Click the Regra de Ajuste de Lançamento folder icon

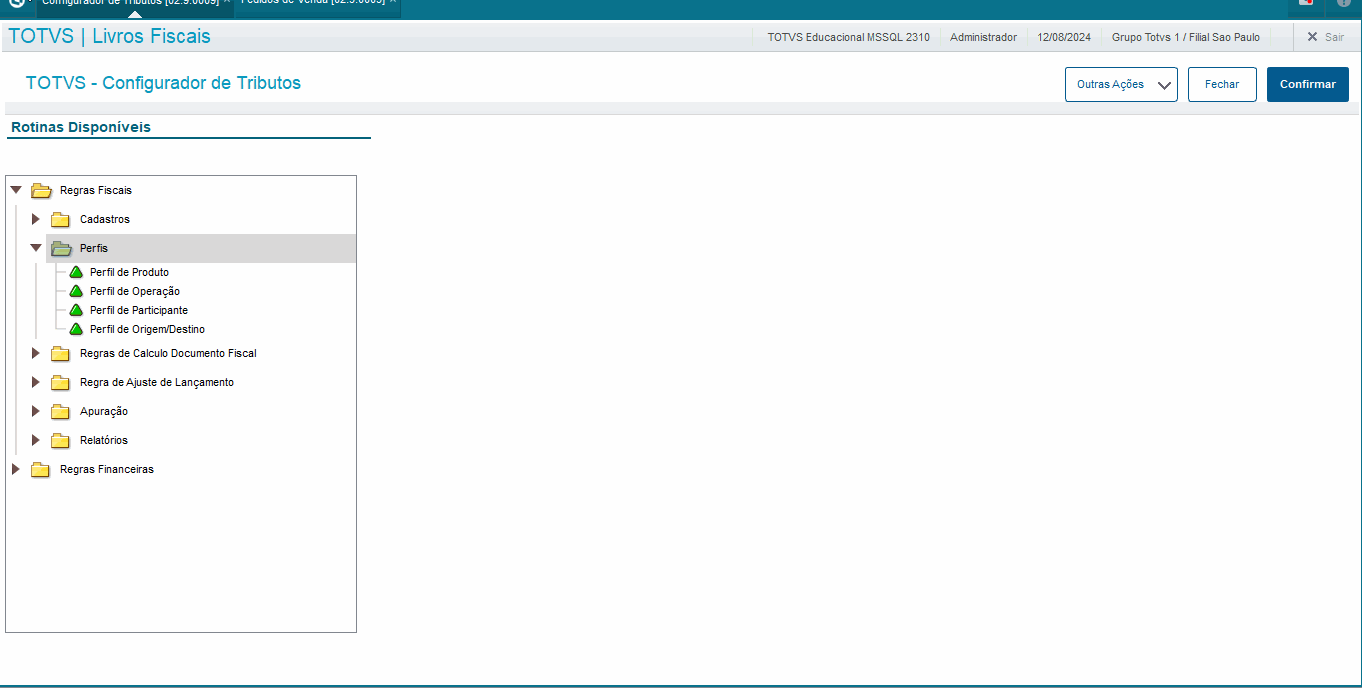pyautogui.click(x=61, y=382)
